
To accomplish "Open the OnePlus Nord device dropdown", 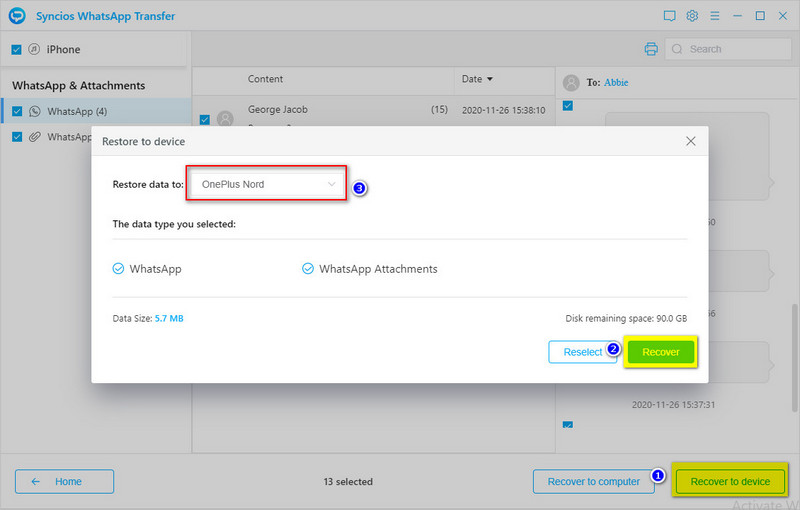I will pos(267,184).
